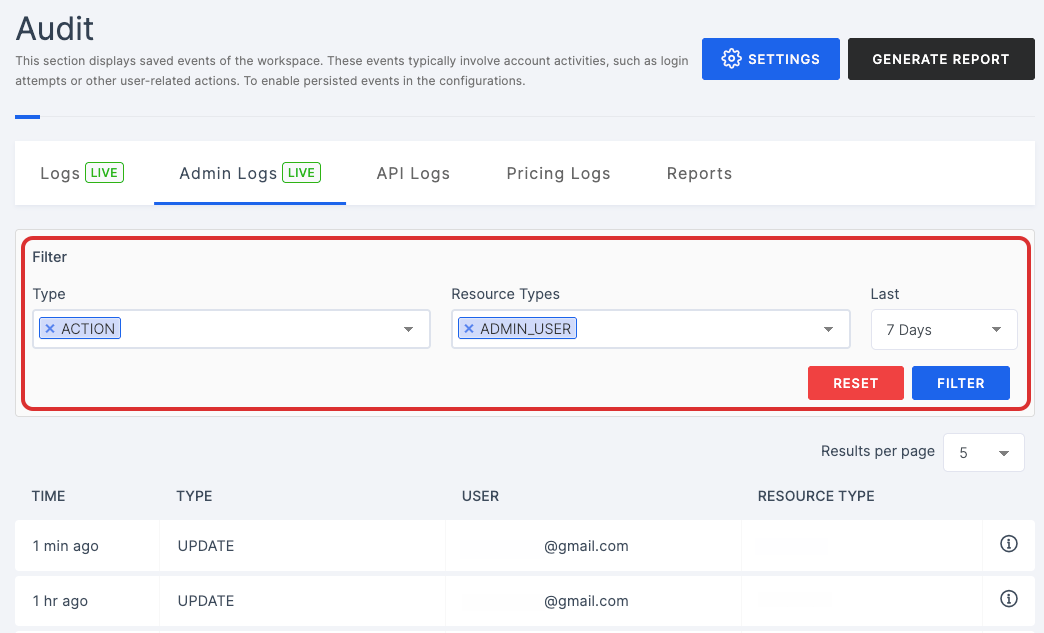Click the TIME column header
This screenshot has height=633, width=1044.
(x=49, y=496)
